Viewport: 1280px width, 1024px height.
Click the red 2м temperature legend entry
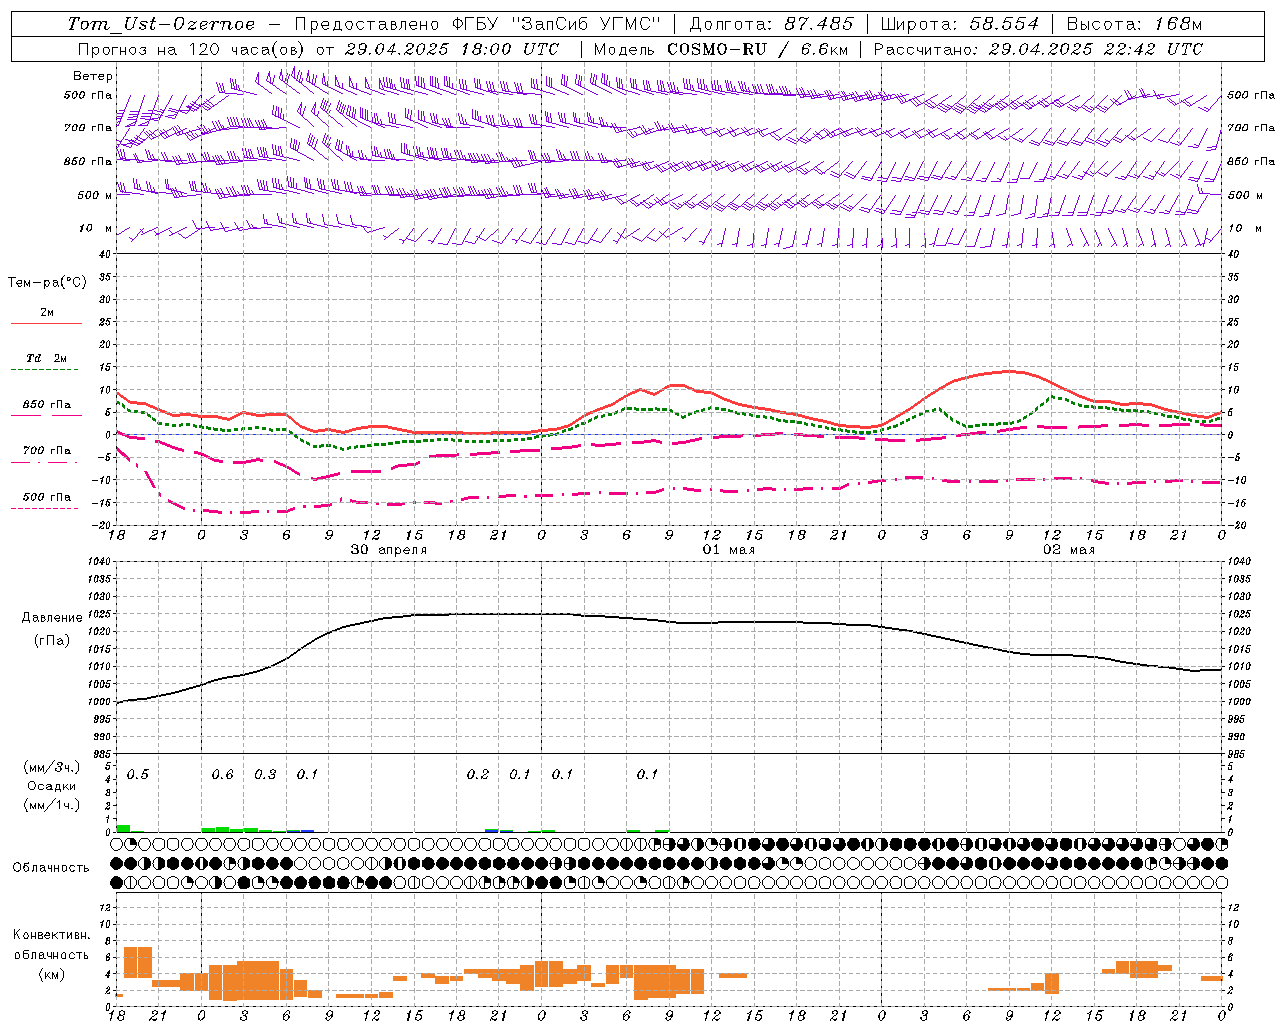pos(46,316)
